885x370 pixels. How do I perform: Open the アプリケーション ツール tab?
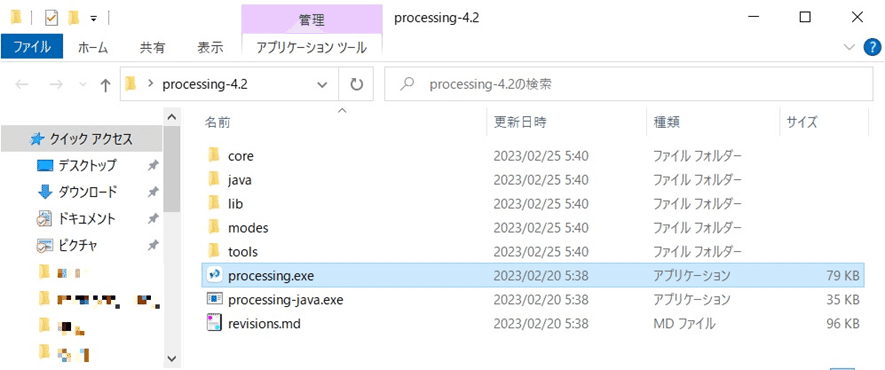pyautogui.click(x=312, y=48)
